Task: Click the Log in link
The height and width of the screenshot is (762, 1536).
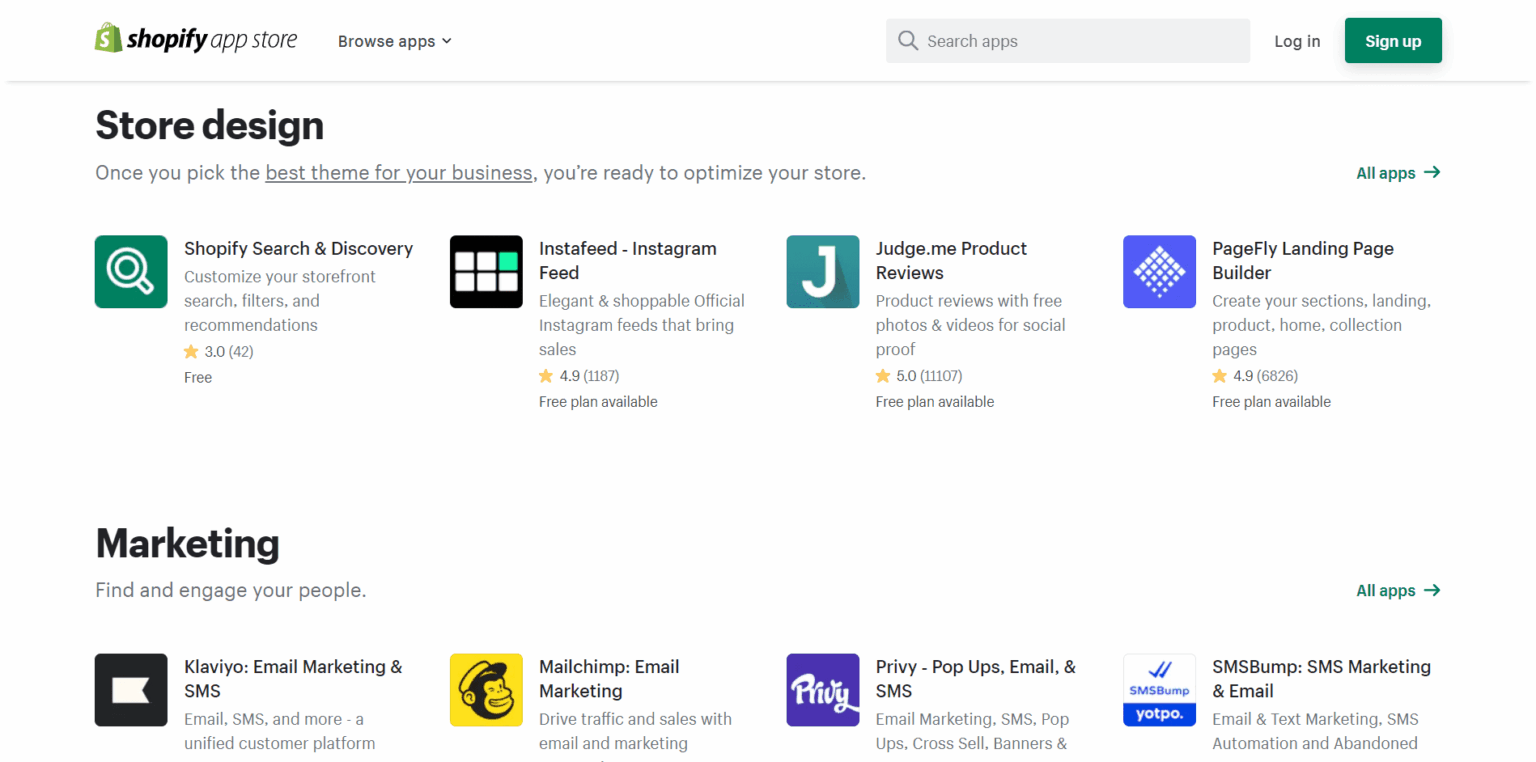Action: [x=1297, y=41]
